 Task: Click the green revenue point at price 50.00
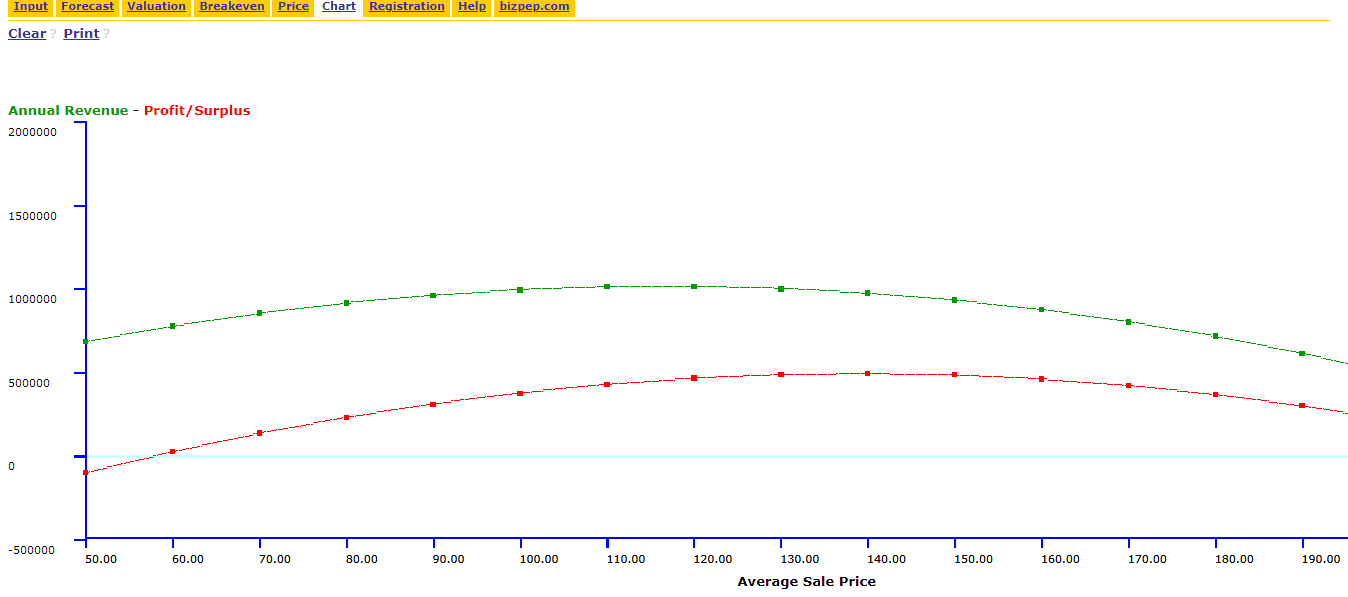(86, 341)
